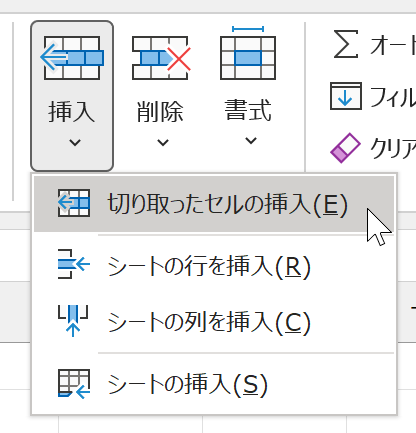Click the 書式 (Format) cells ribbon icon
This screenshot has width=416, height=433.
(248, 53)
